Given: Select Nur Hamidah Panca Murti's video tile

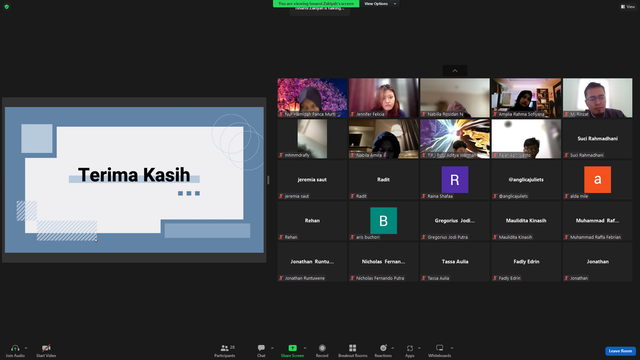Looking at the screenshot, I should pyautogui.click(x=312, y=98).
